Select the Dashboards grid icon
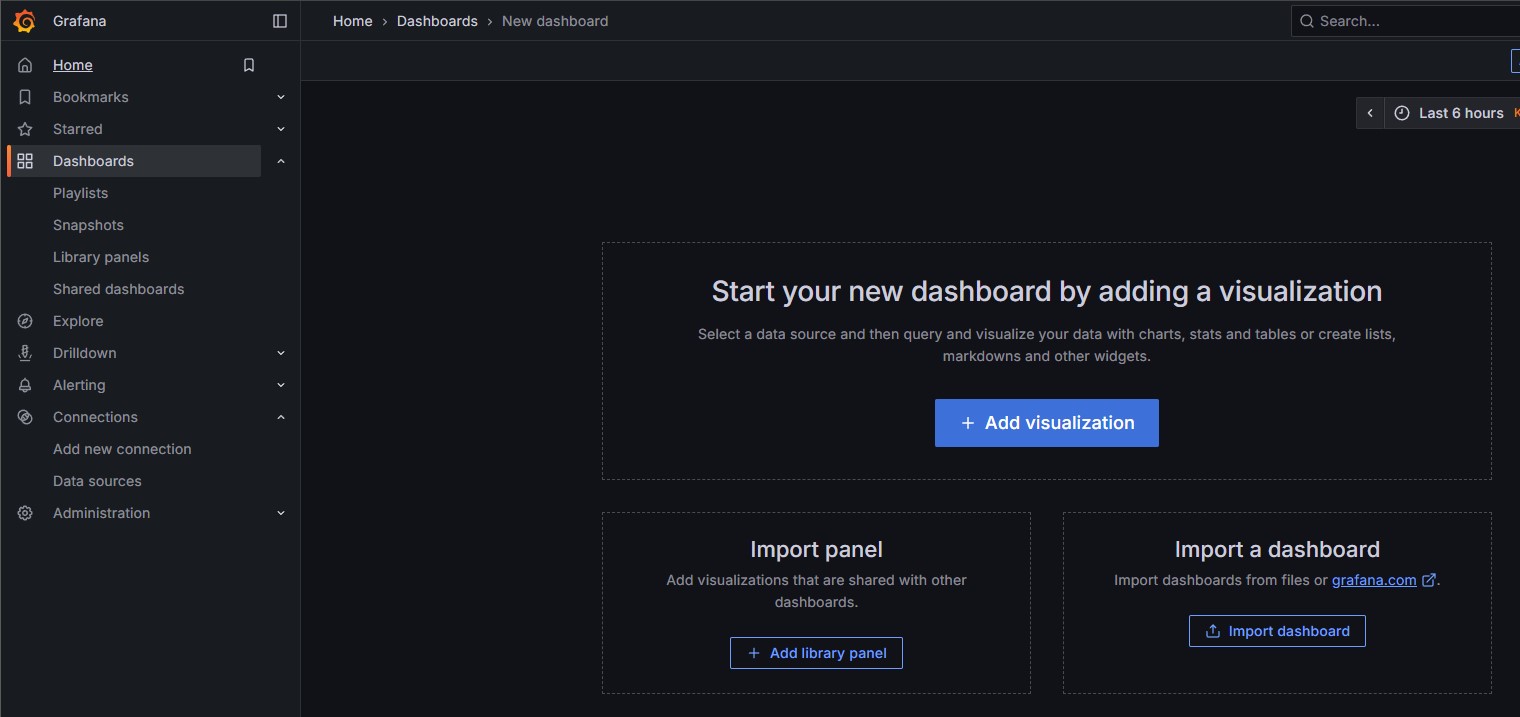This screenshot has height=717, width=1520. tap(24, 160)
